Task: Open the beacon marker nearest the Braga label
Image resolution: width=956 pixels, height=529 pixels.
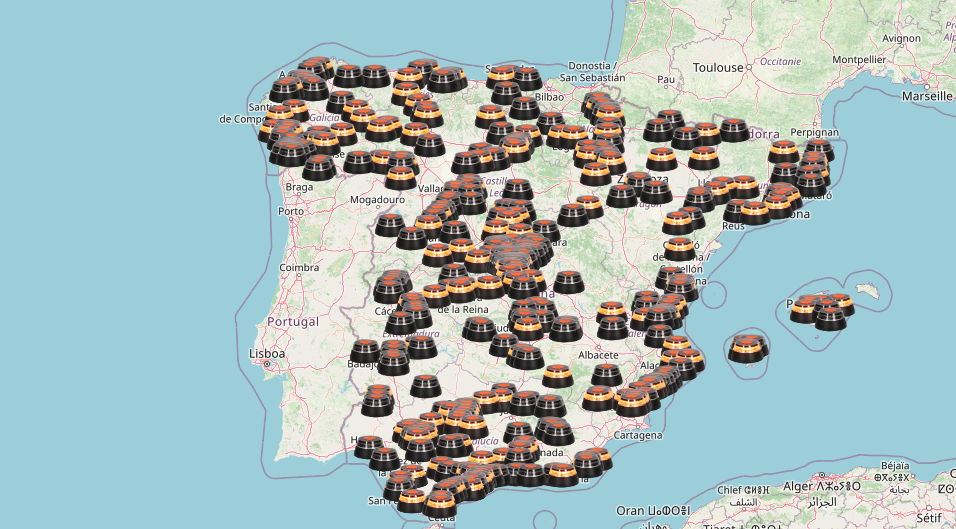Action: pyautogui.click(x=318, y=168)
